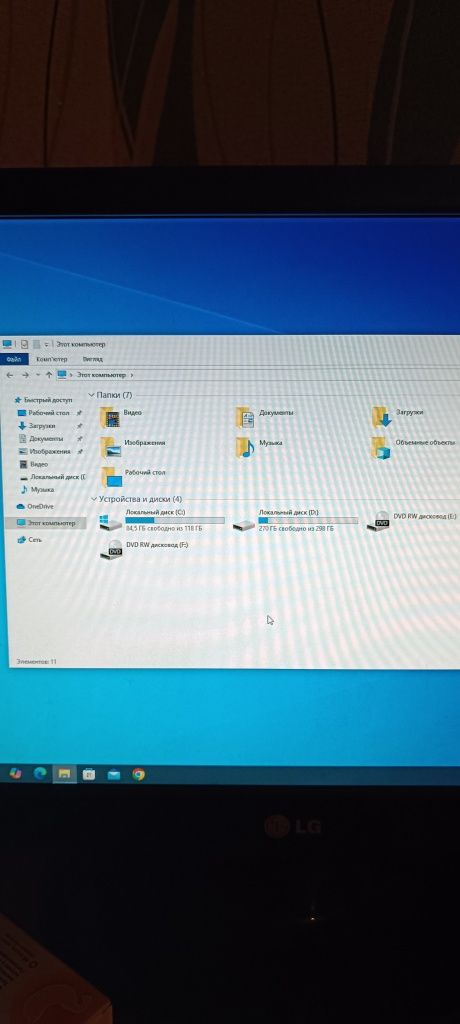The image size is (460, 1024).
Task: Switch to the Вид ribbon tab
Action: 93,359
